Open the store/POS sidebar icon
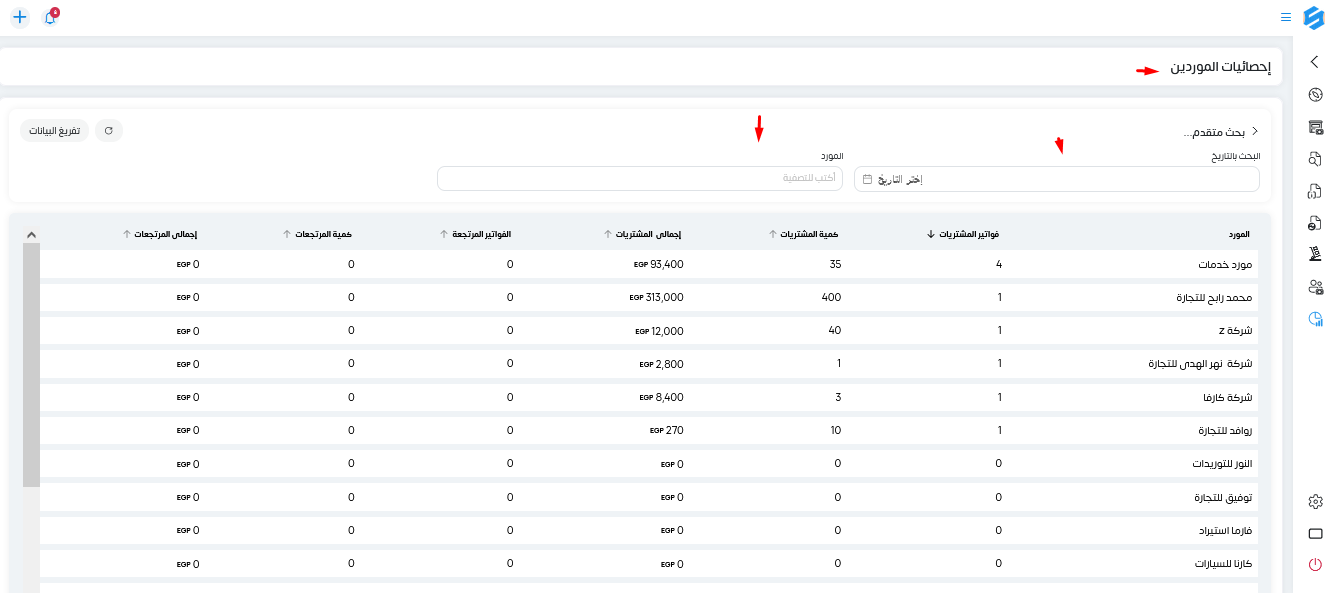Viewport: 1335px width, 593px height. [1315, 127]
